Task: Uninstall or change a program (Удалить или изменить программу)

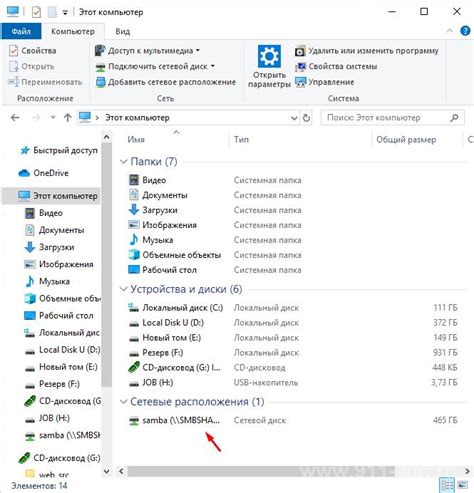Action: pos(367,51)
